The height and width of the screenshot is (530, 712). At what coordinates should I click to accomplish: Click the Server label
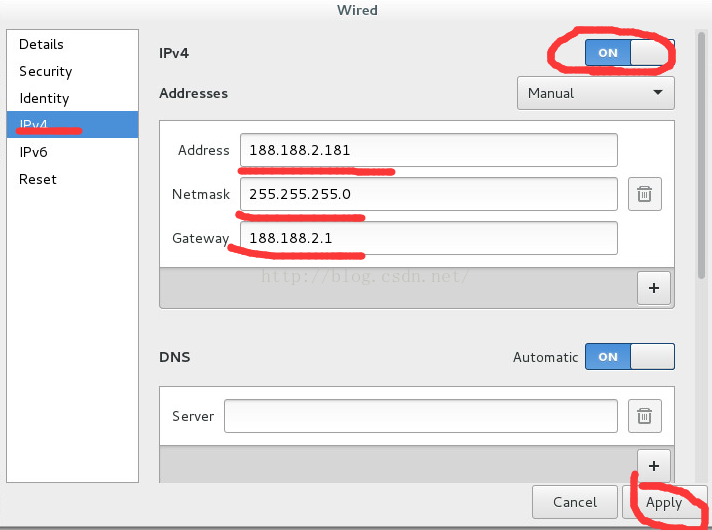point(193,416)
